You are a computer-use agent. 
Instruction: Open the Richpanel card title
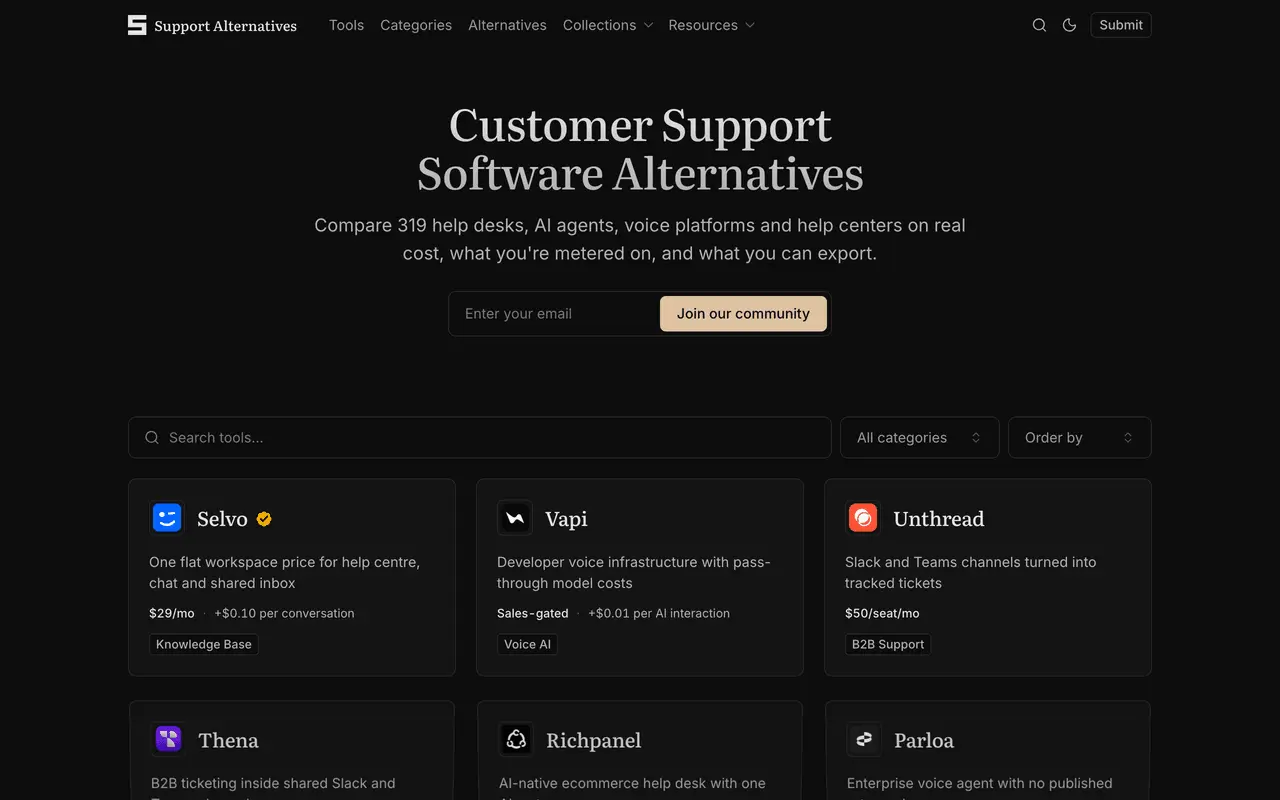(594, 741)
